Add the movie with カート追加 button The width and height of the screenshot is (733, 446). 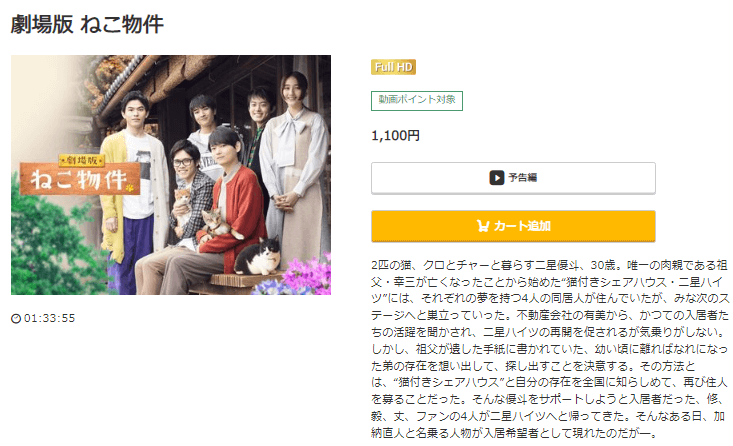tap(513, 226)
